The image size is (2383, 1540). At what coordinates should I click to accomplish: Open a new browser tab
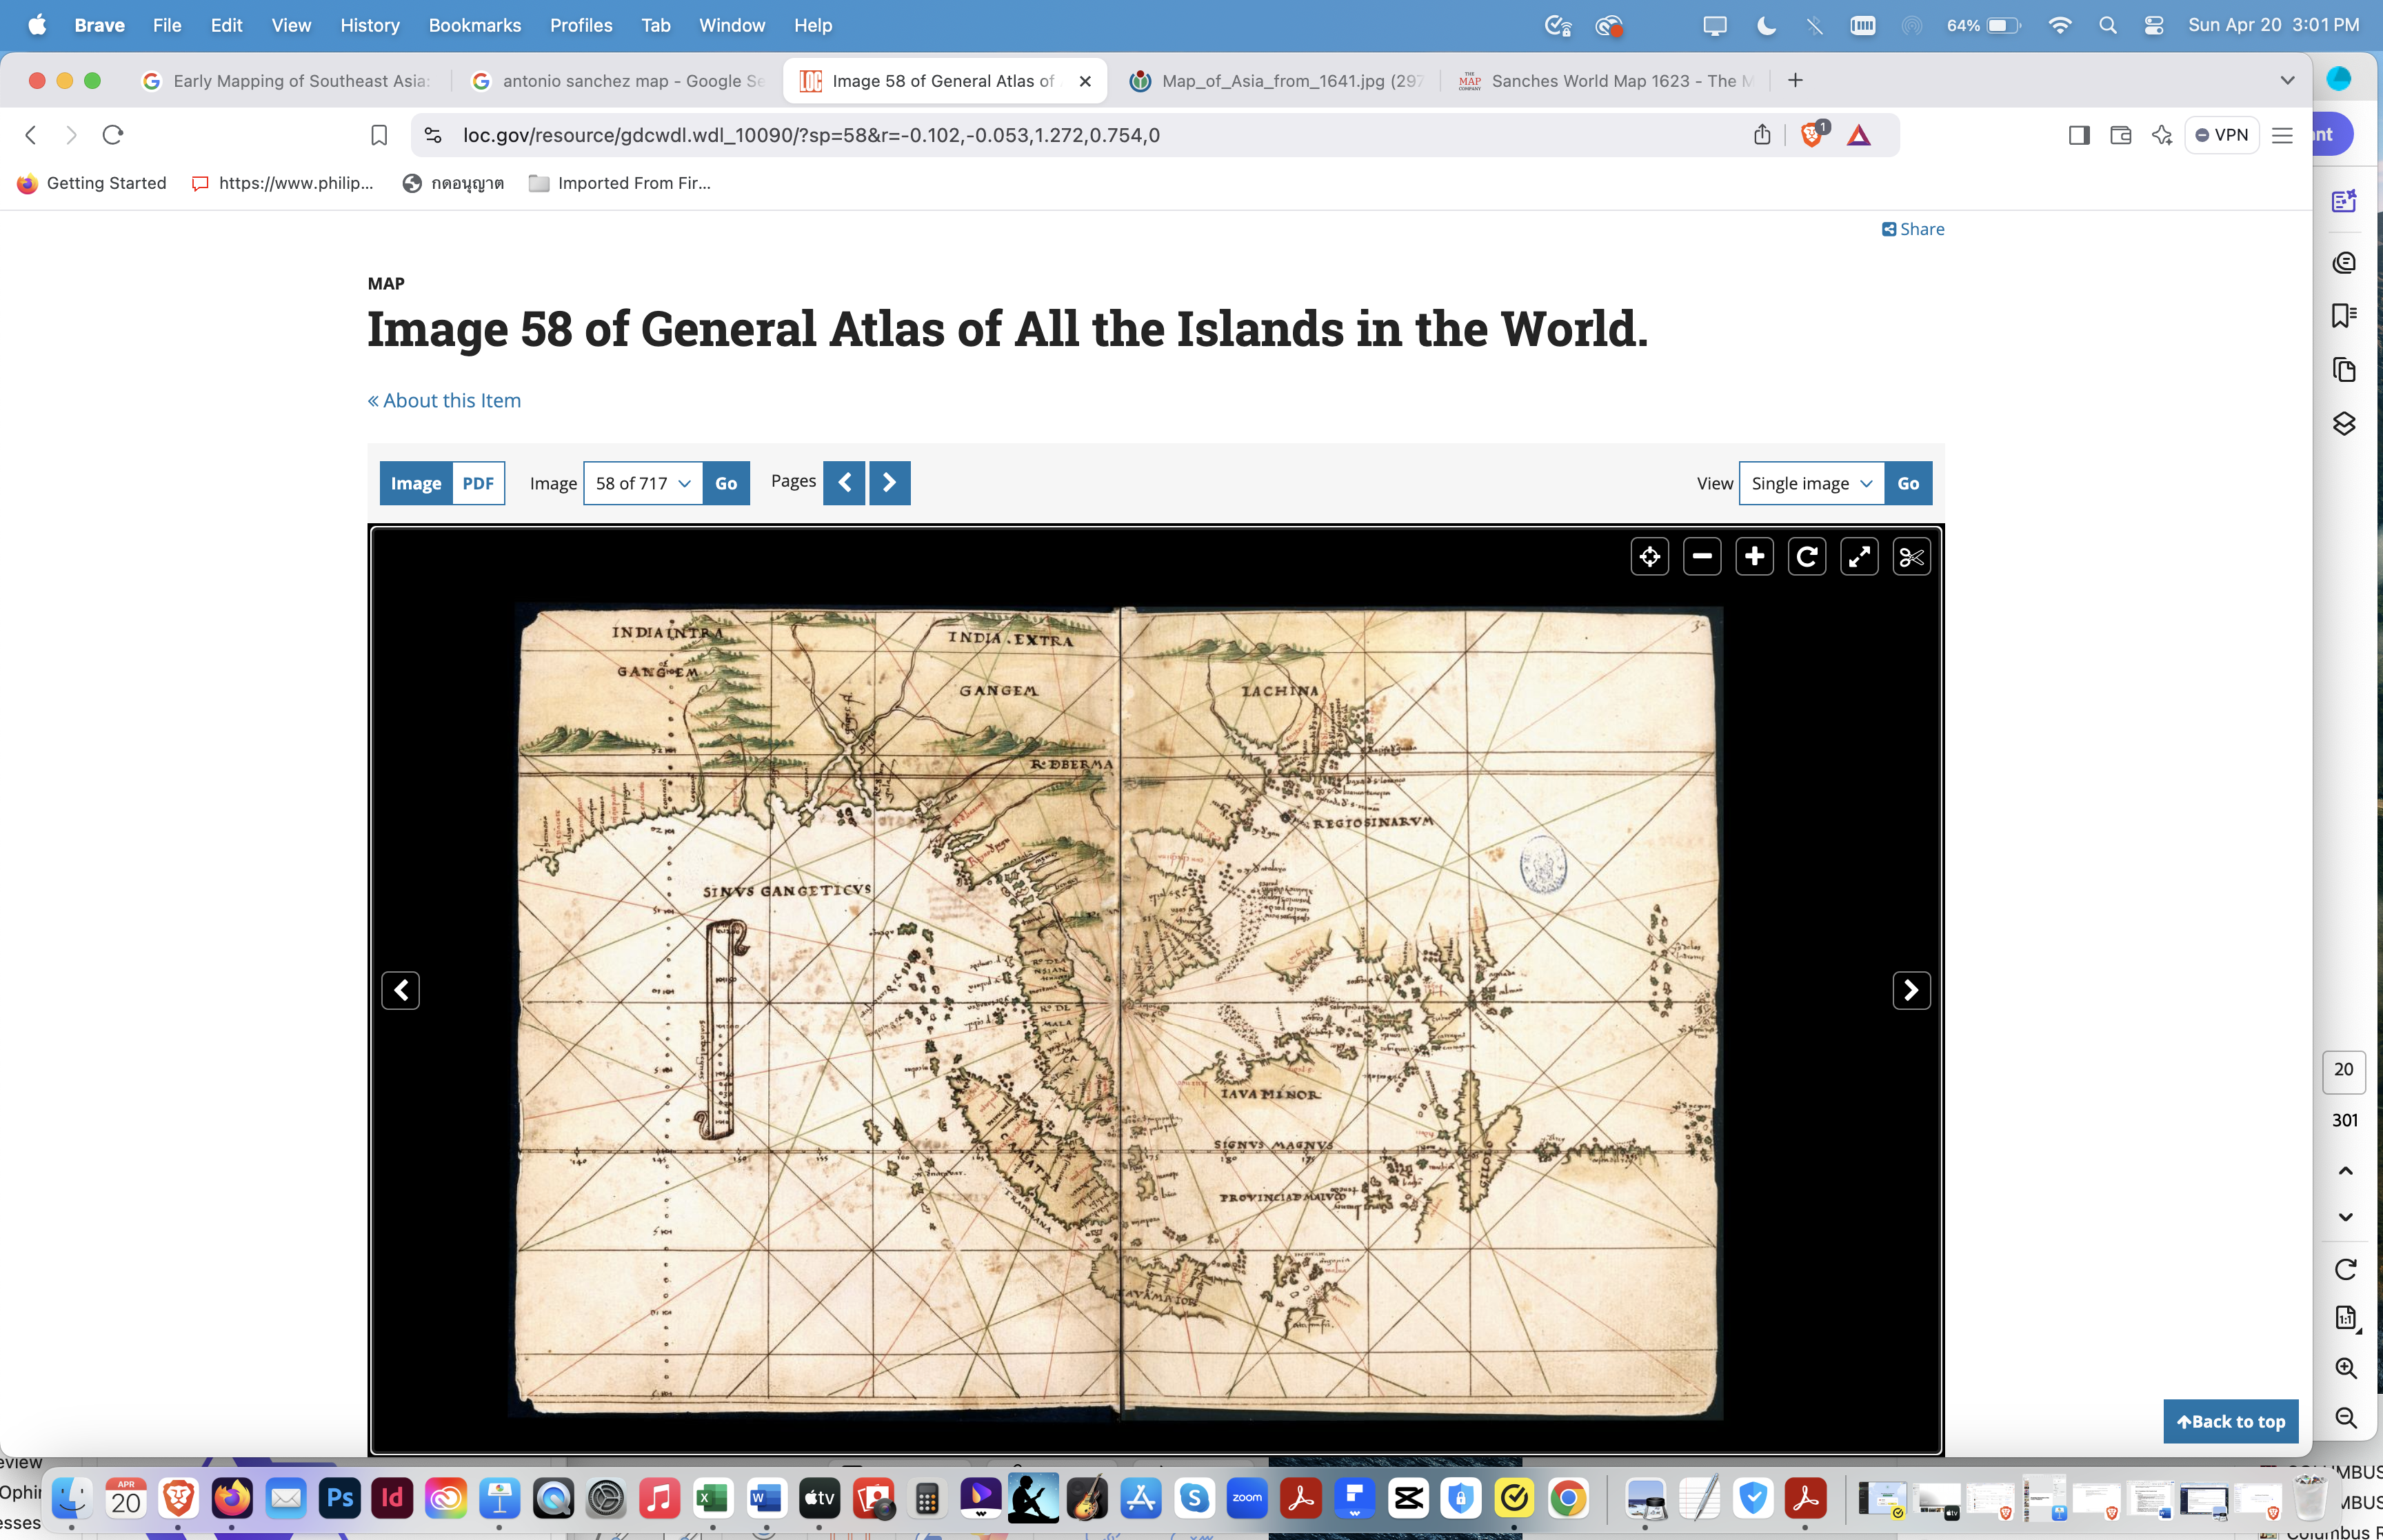[1795, 80]
